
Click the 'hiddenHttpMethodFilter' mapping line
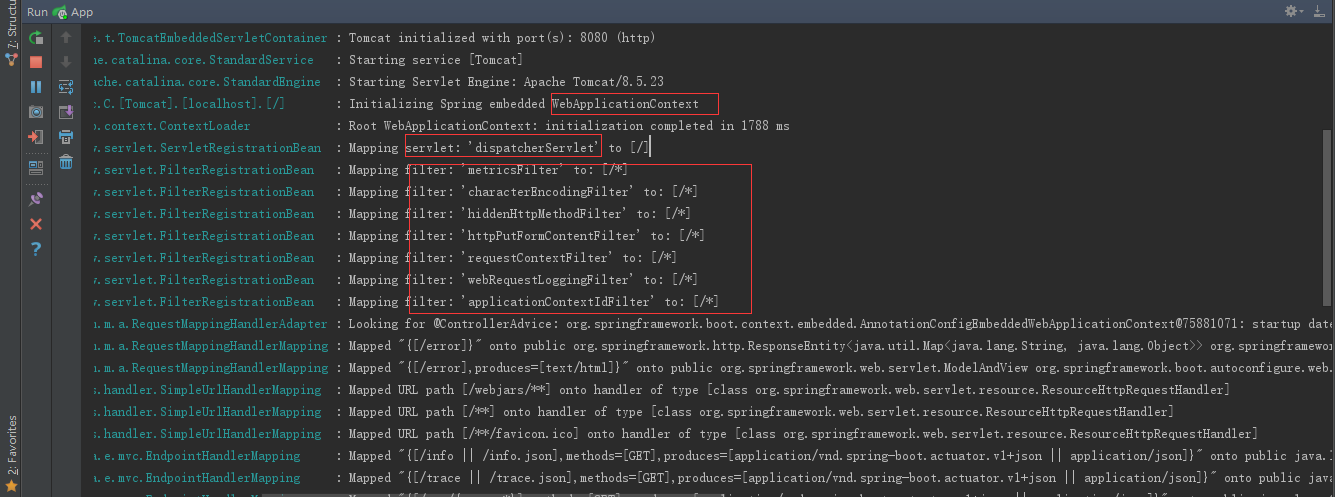520,214
